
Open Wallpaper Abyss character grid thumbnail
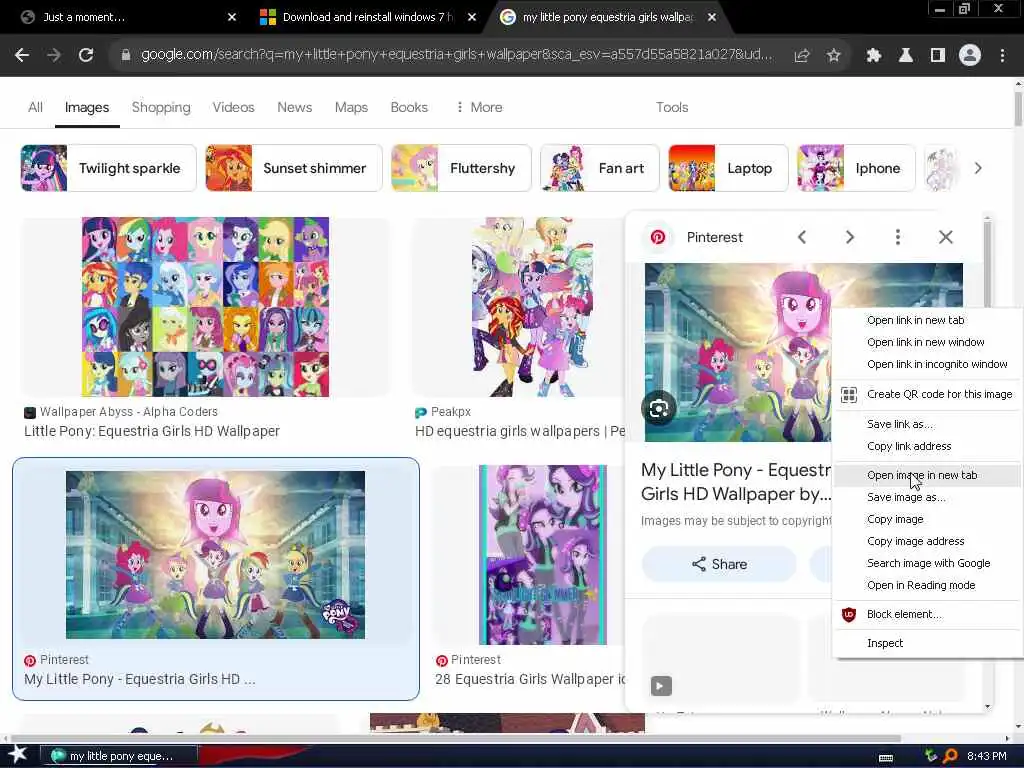pos(205,307)
